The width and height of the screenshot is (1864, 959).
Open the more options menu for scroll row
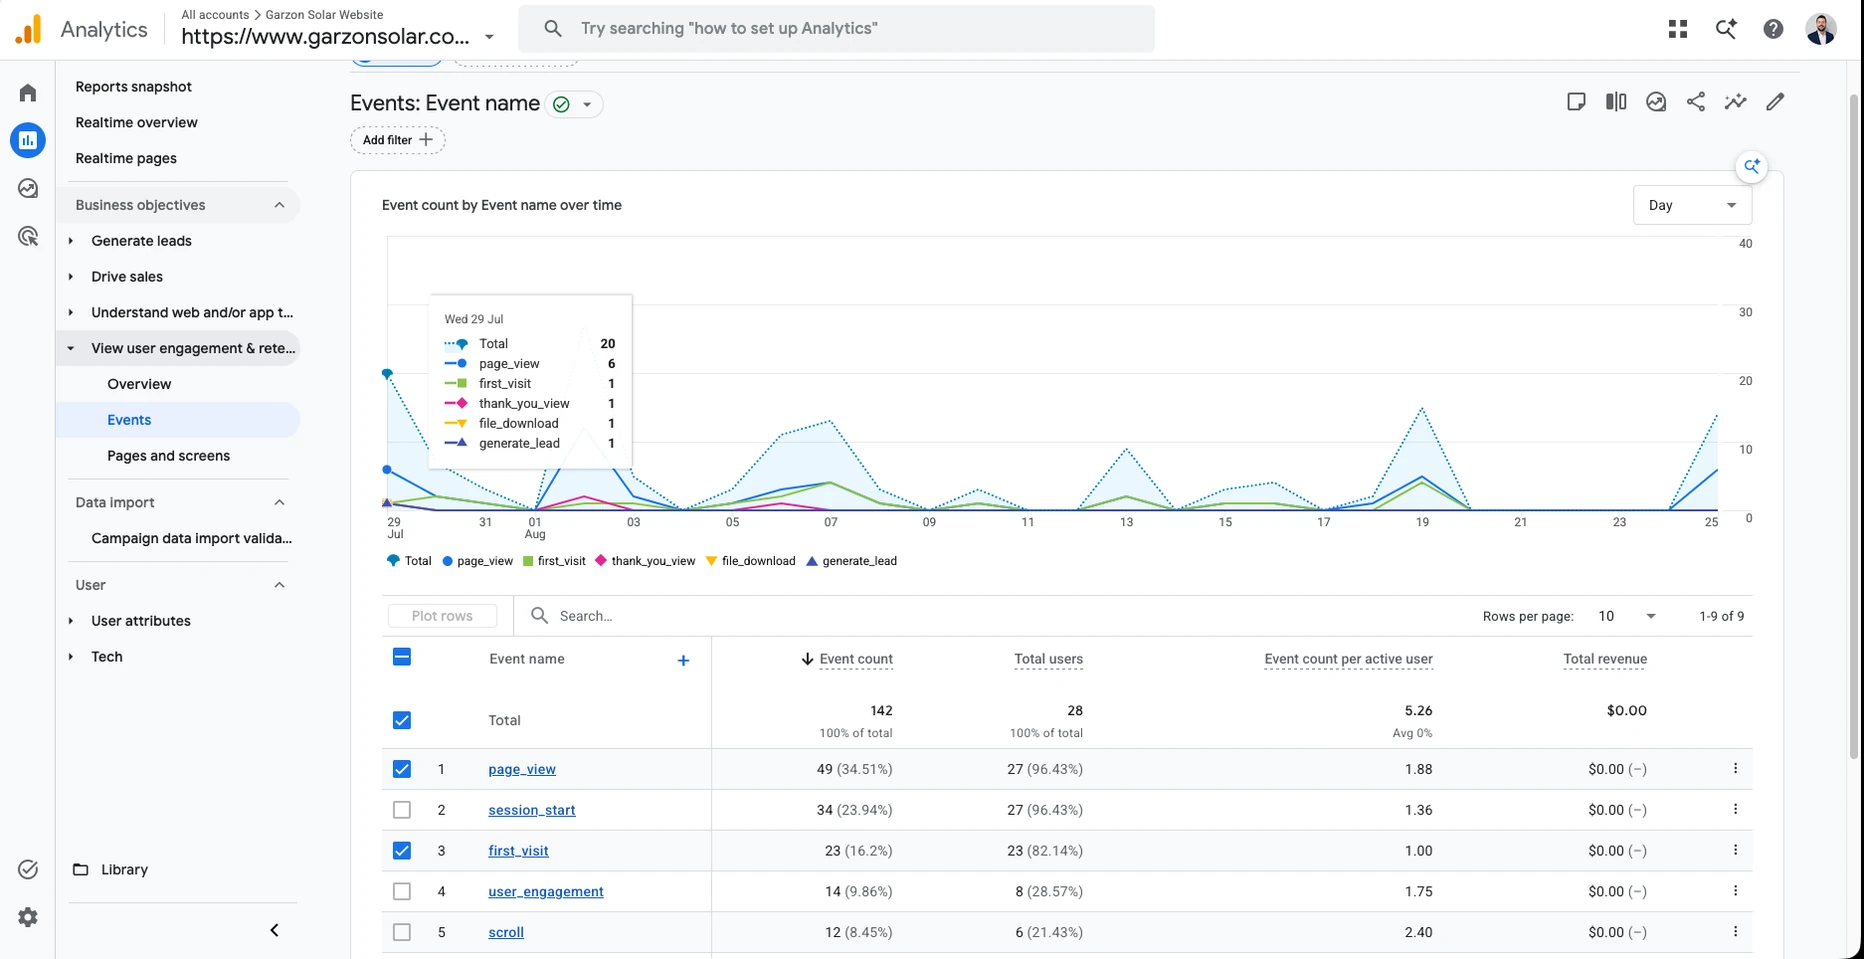(1735, 932)
